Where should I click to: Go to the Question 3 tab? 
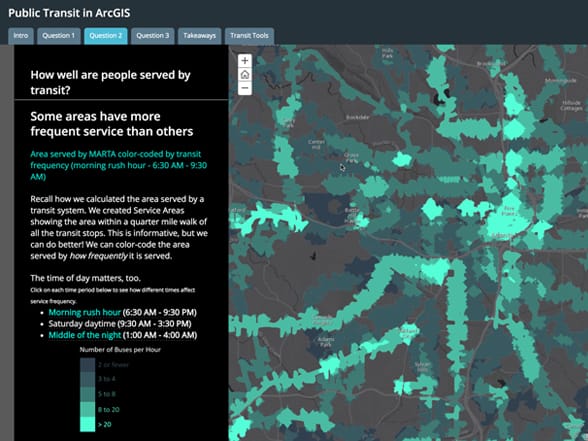click(153, 36)
